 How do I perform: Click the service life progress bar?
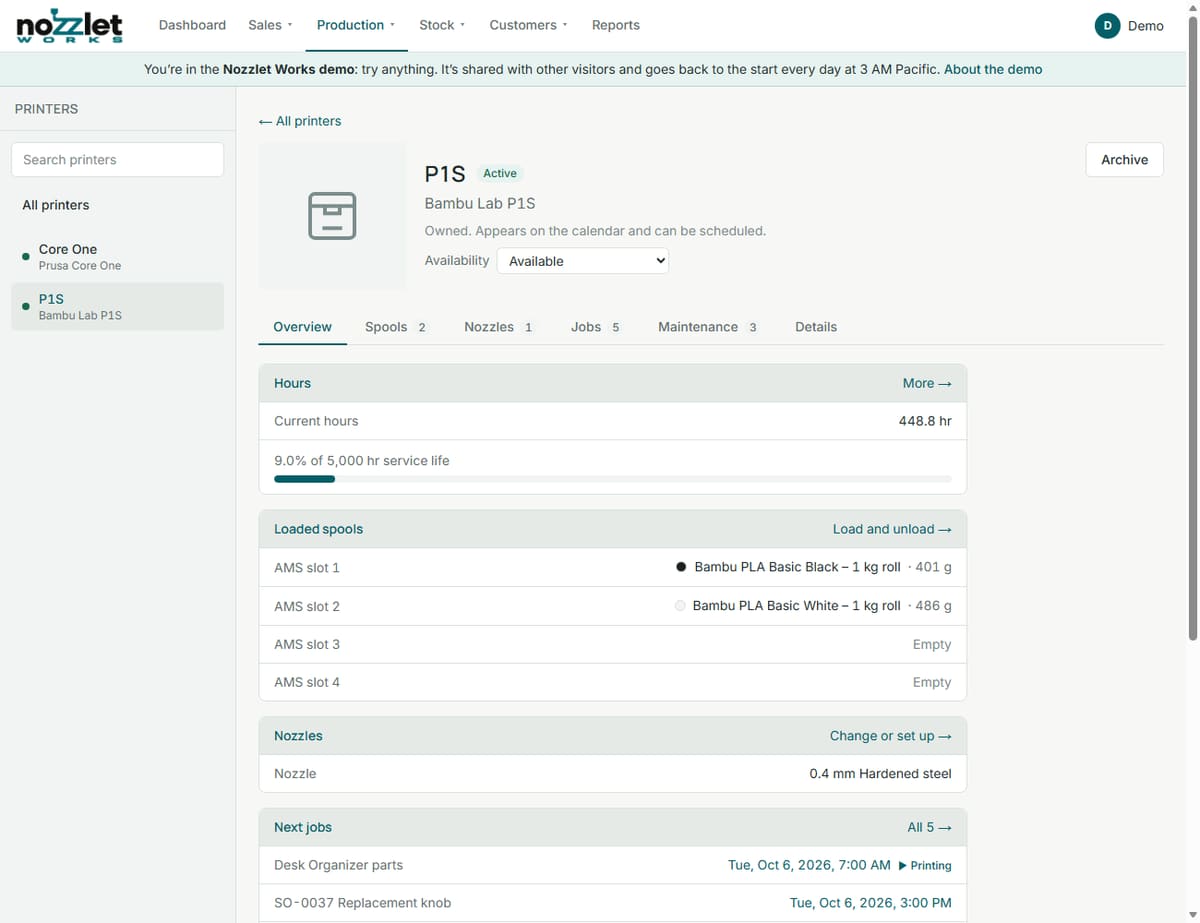tap(613, 479)
